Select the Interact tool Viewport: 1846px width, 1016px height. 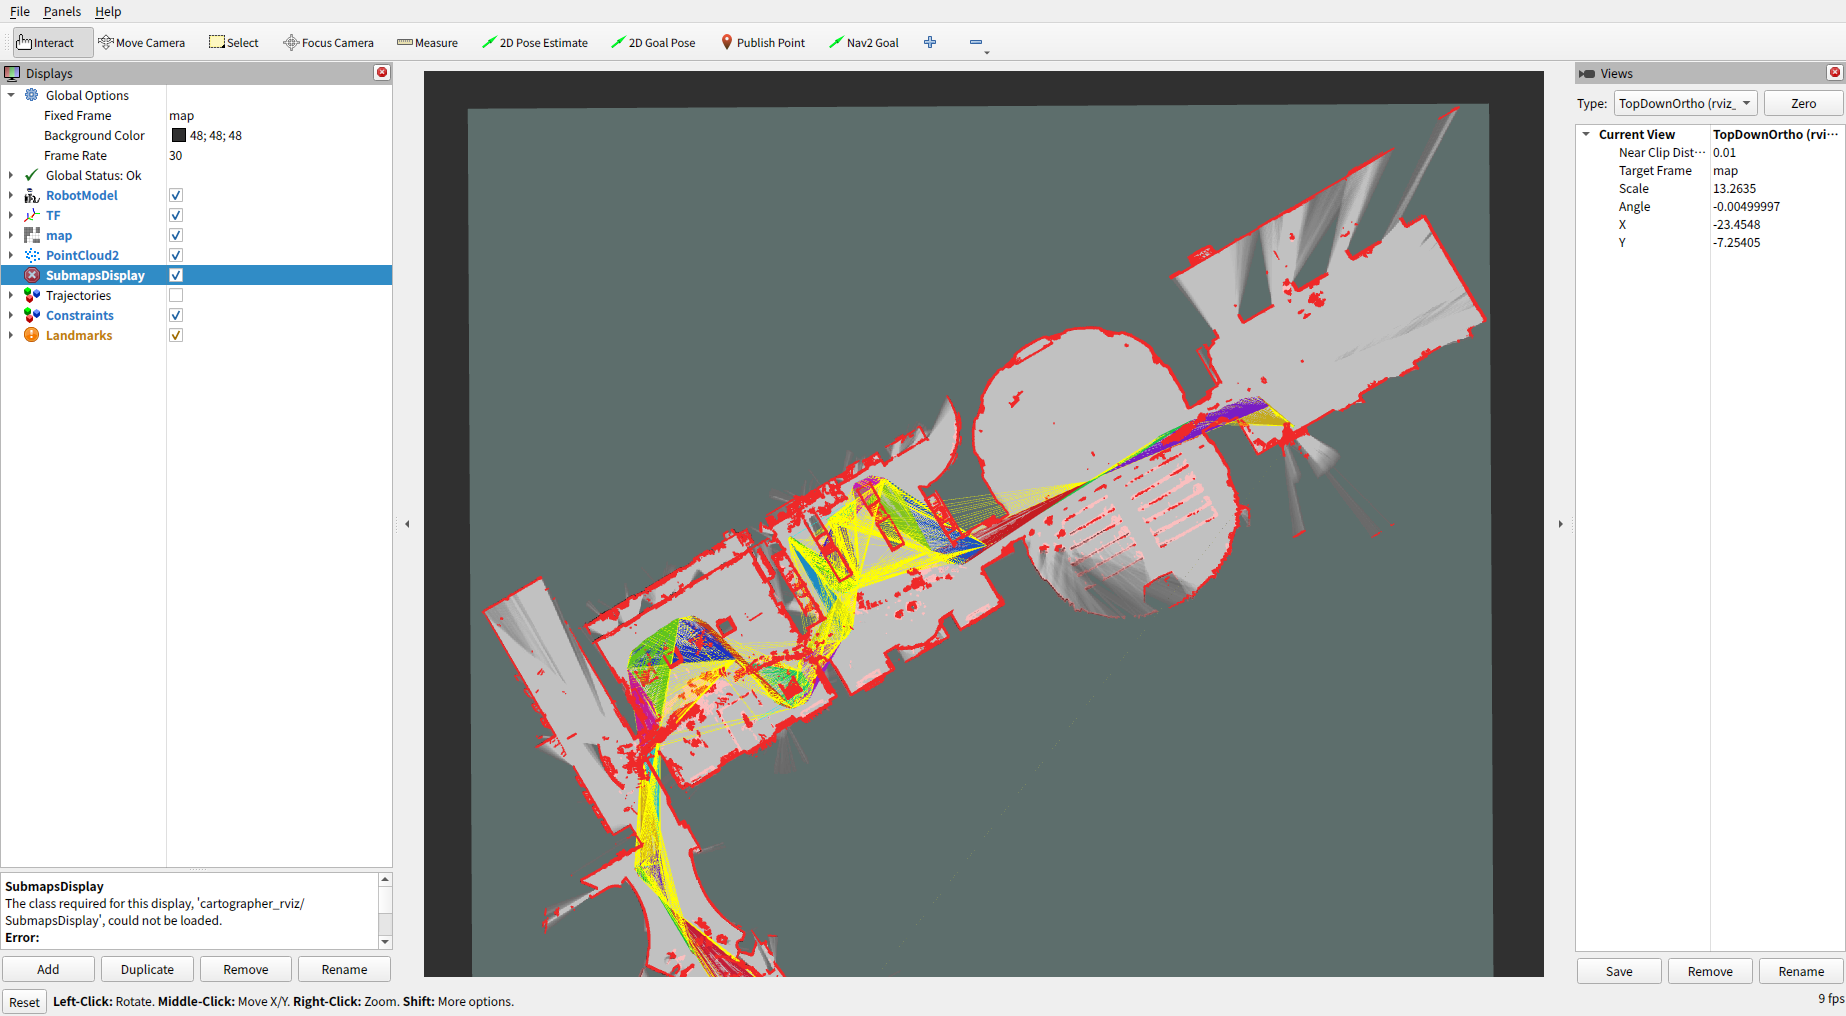[x=45, y=42]
